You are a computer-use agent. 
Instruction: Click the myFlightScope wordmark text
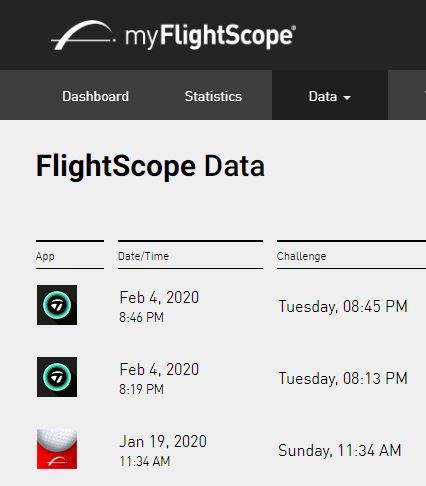pos(210,36)
